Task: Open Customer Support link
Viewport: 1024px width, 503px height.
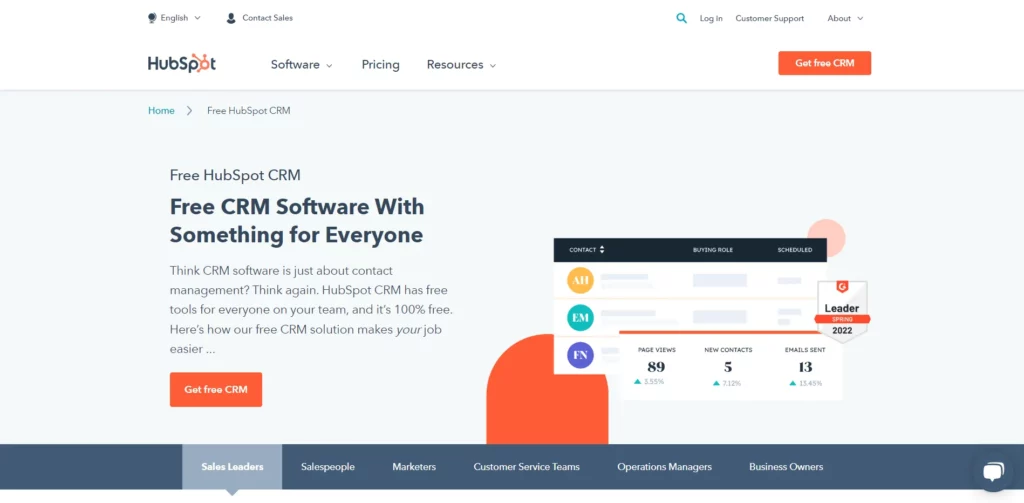Action: tap(769, 18)
